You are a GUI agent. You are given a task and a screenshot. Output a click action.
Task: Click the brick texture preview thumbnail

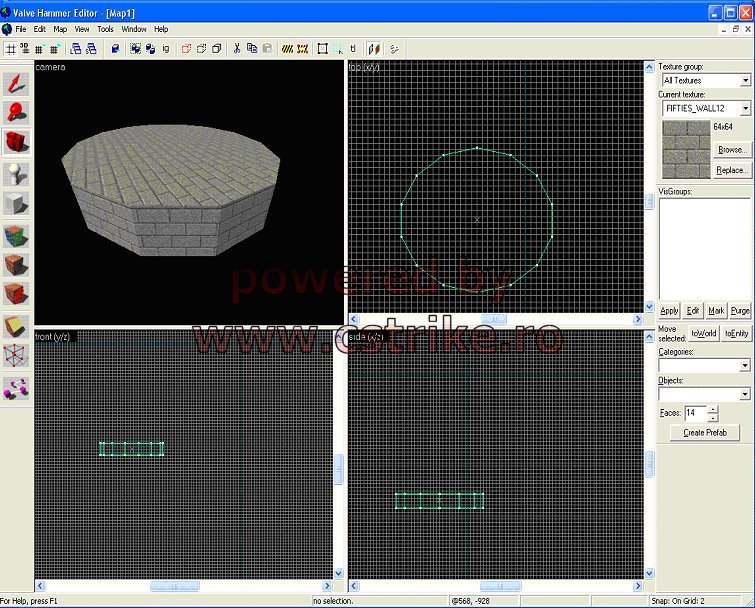point(684,150)
